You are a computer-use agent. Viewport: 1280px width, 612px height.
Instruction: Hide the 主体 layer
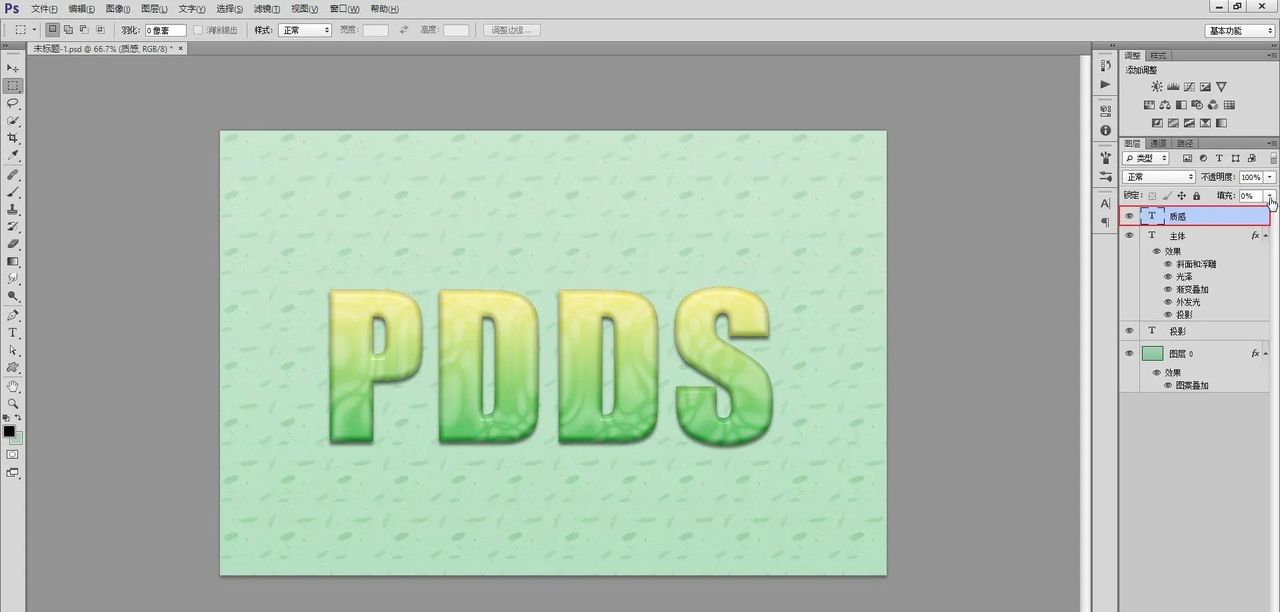[x=1130, y=236]
